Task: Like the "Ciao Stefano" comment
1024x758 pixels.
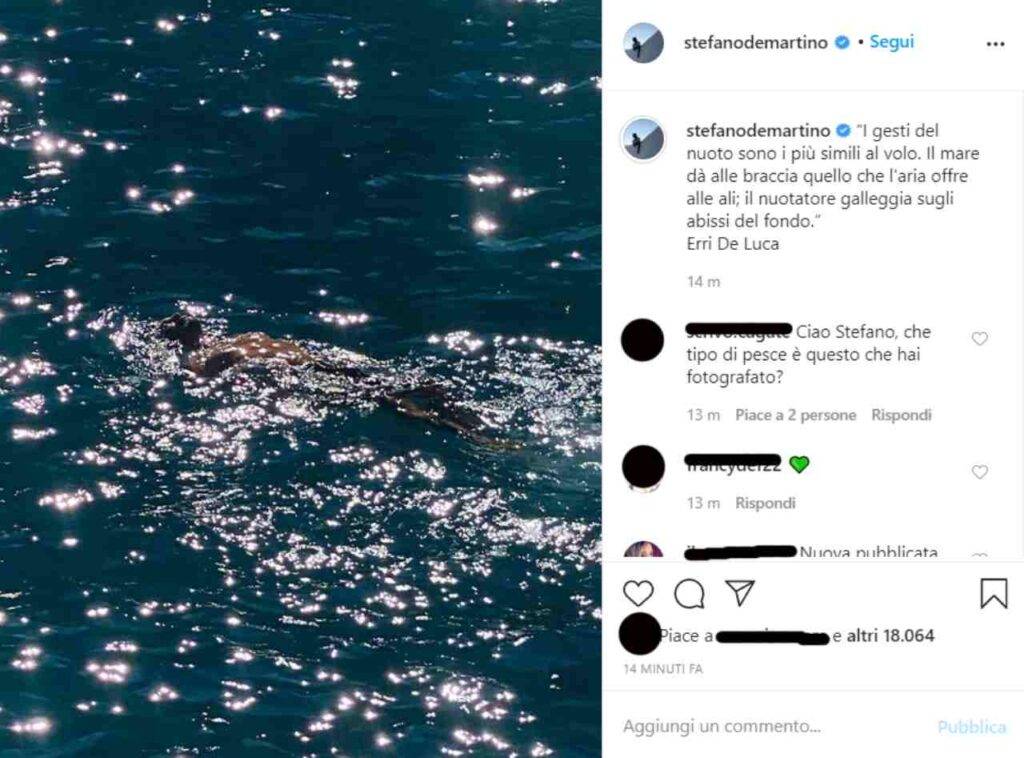Action: (980, 339)
